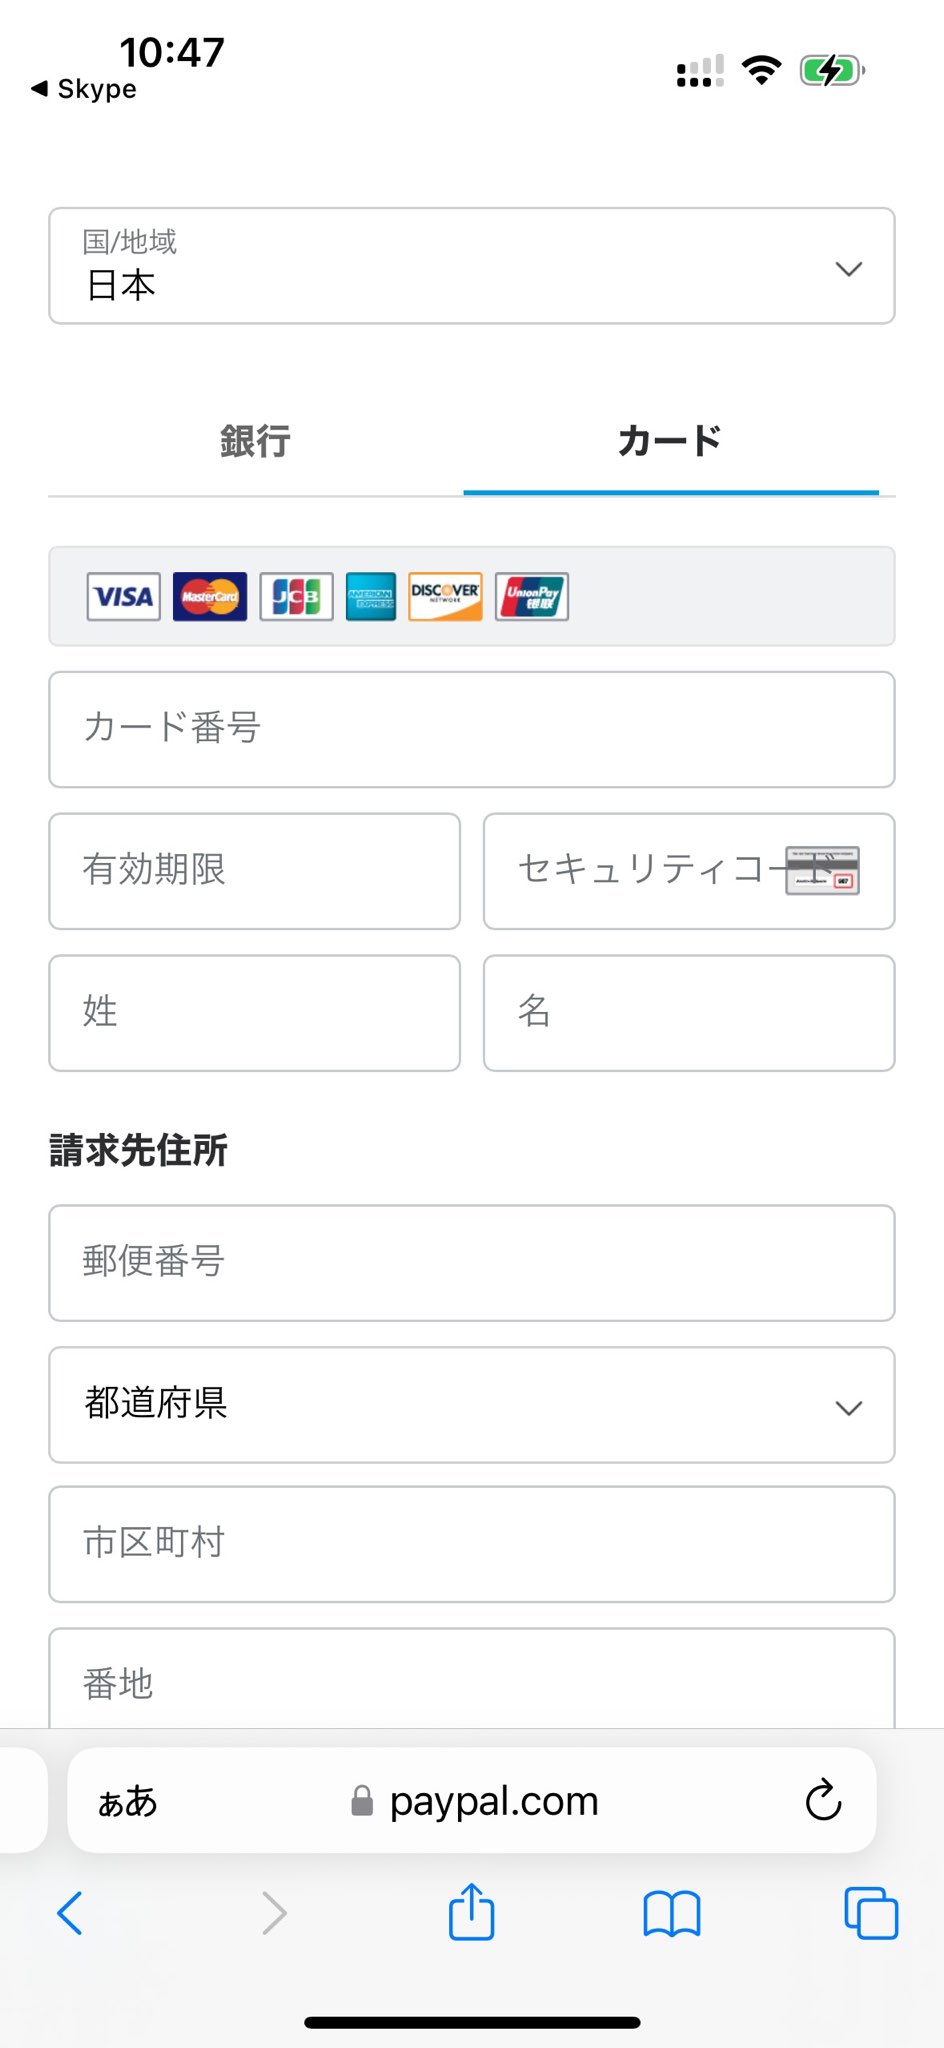The image size is (944, 2048).
Task: Tap the UnionPay card logo
Action: [x=532, y=597]
